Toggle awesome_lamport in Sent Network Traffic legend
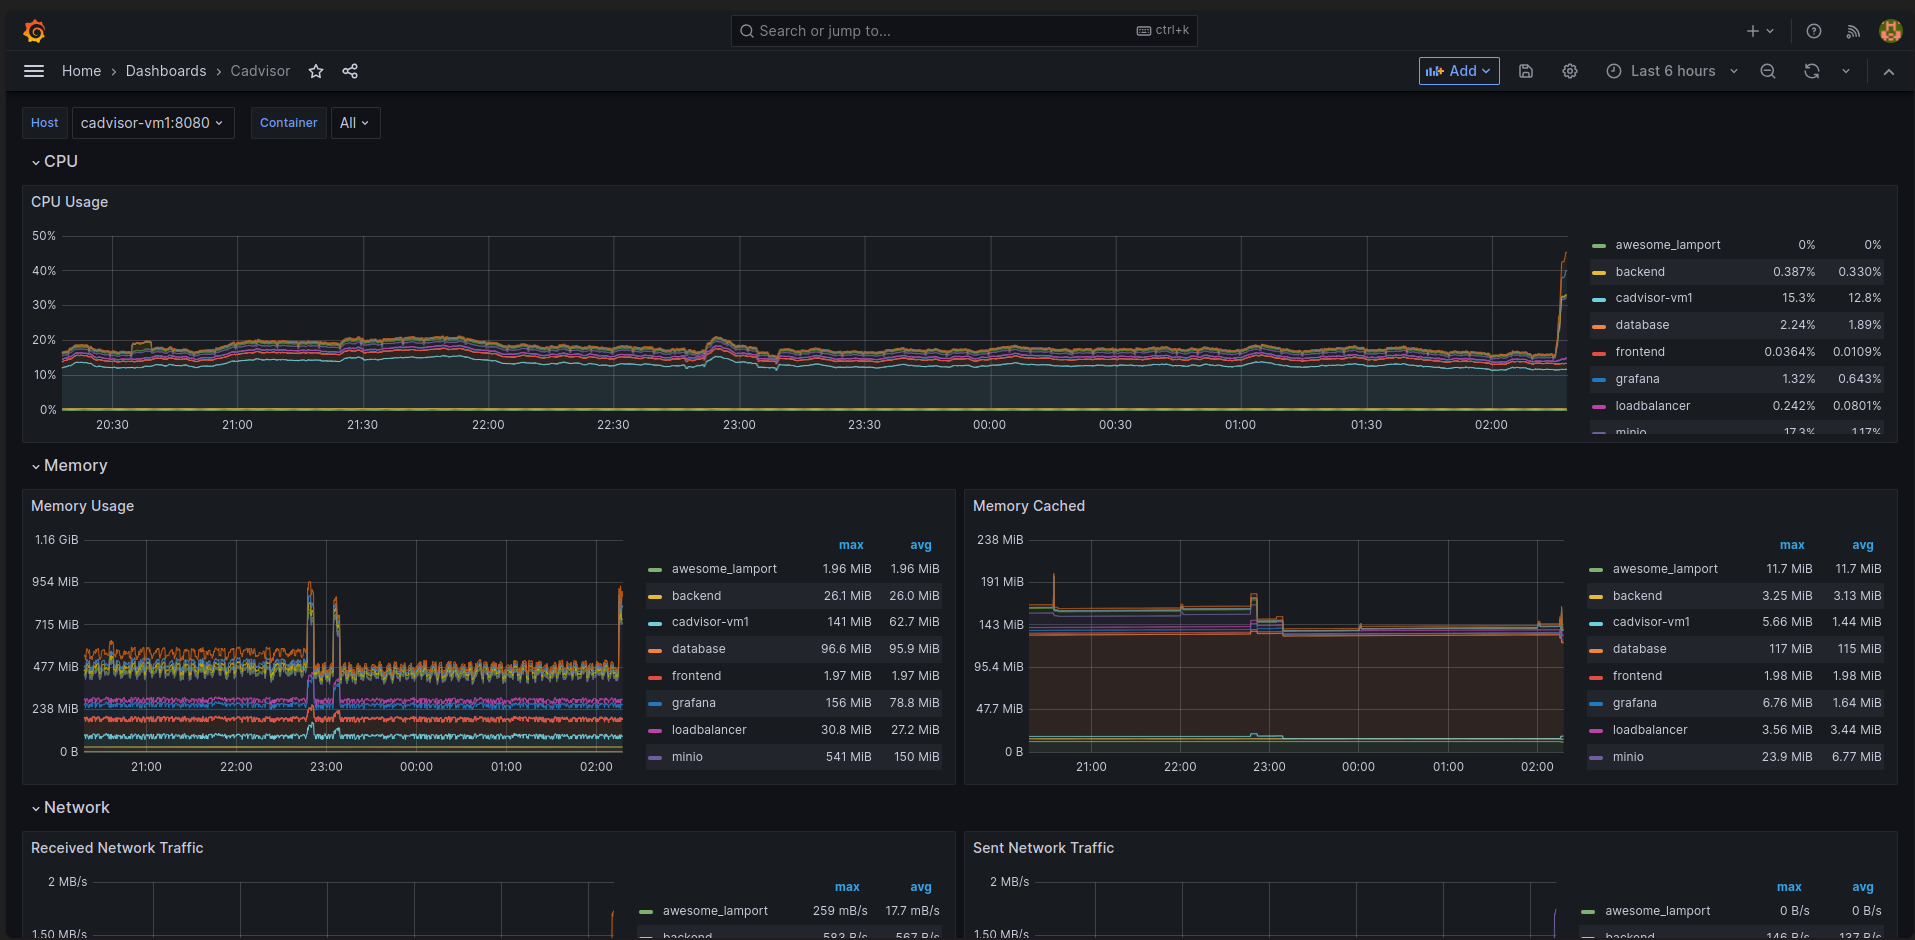Image resolution: width=1915 pixels, height=940 pixels. point(1657,911)
